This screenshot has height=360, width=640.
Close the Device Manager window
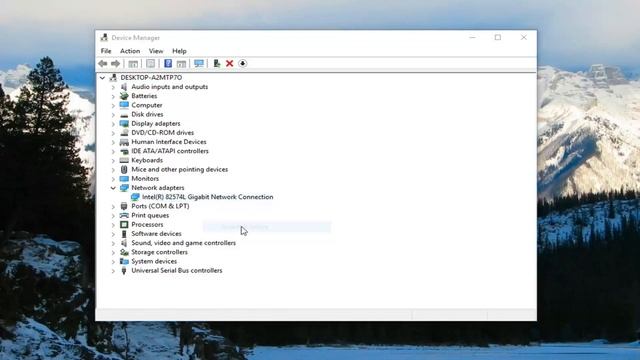click(524, 38)
